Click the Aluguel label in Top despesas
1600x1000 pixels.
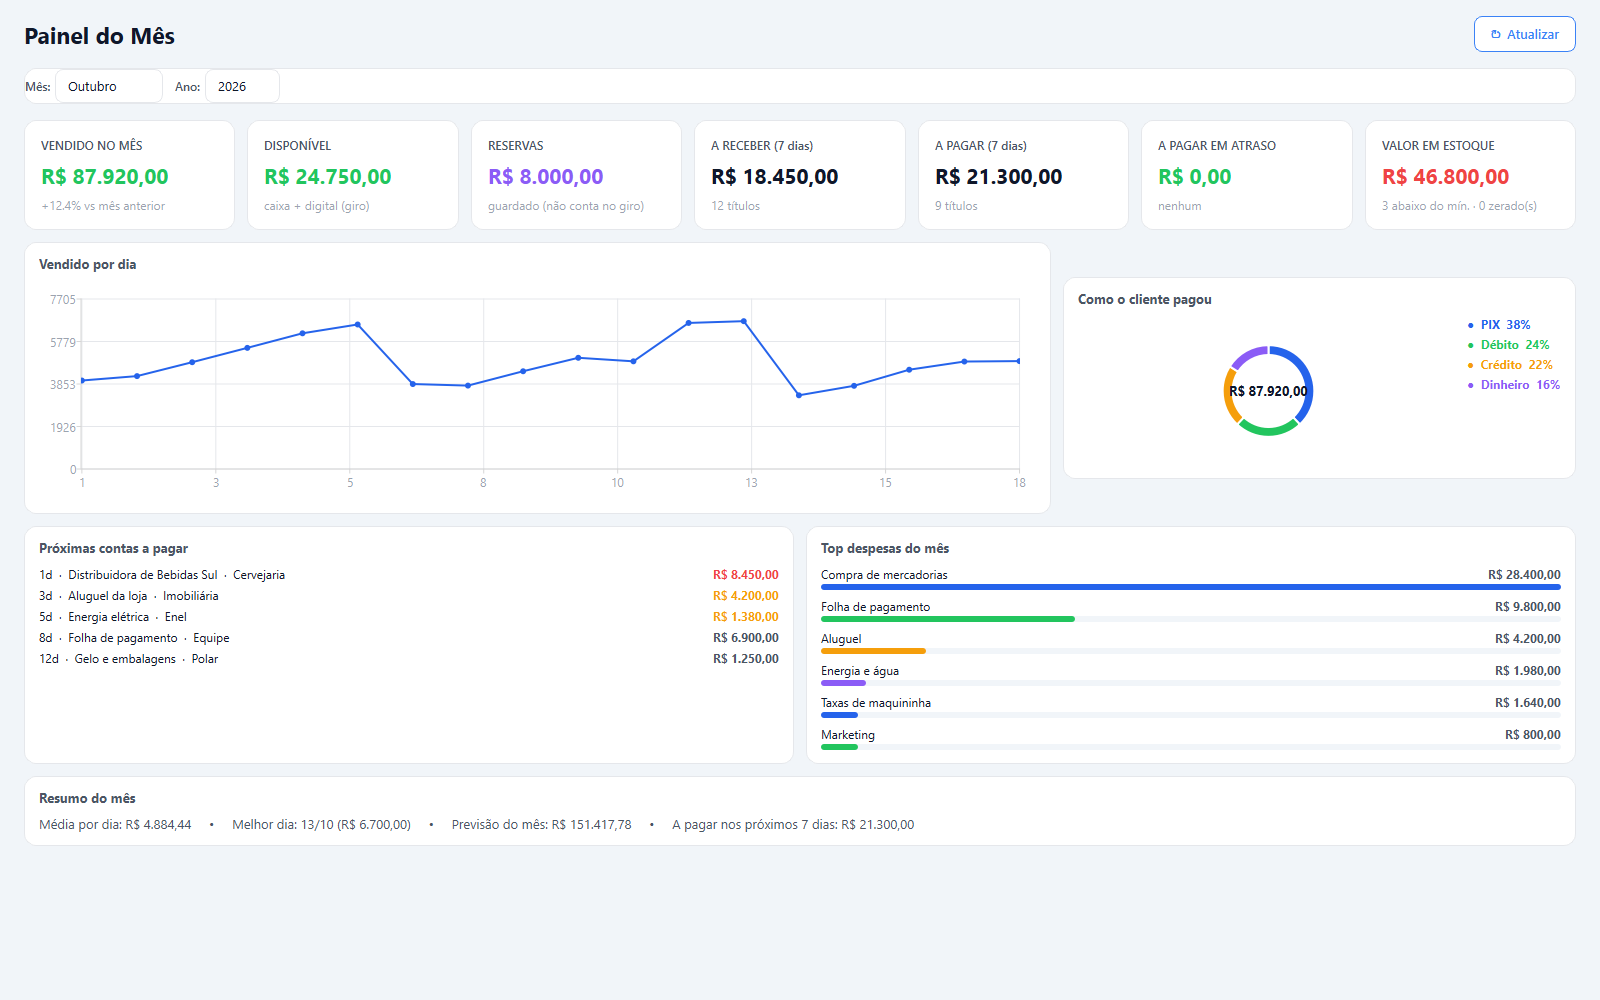pos(841,639)
